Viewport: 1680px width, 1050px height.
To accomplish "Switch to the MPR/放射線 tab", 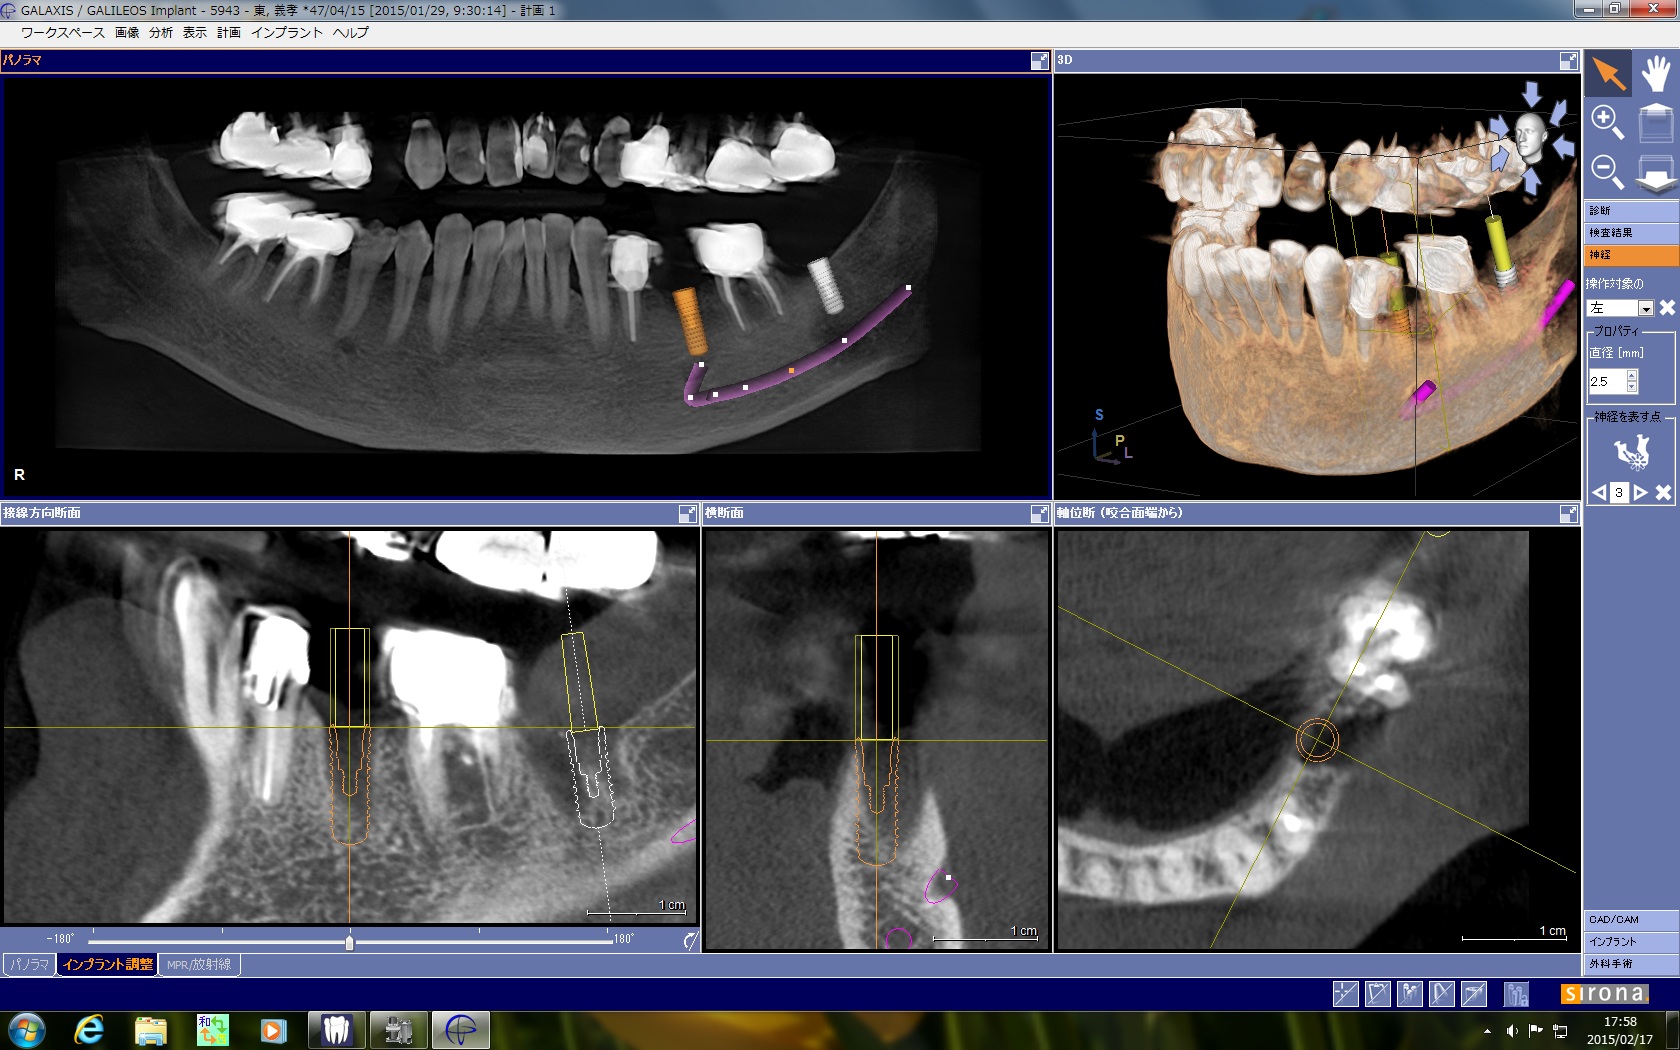I will click(198, 965).
